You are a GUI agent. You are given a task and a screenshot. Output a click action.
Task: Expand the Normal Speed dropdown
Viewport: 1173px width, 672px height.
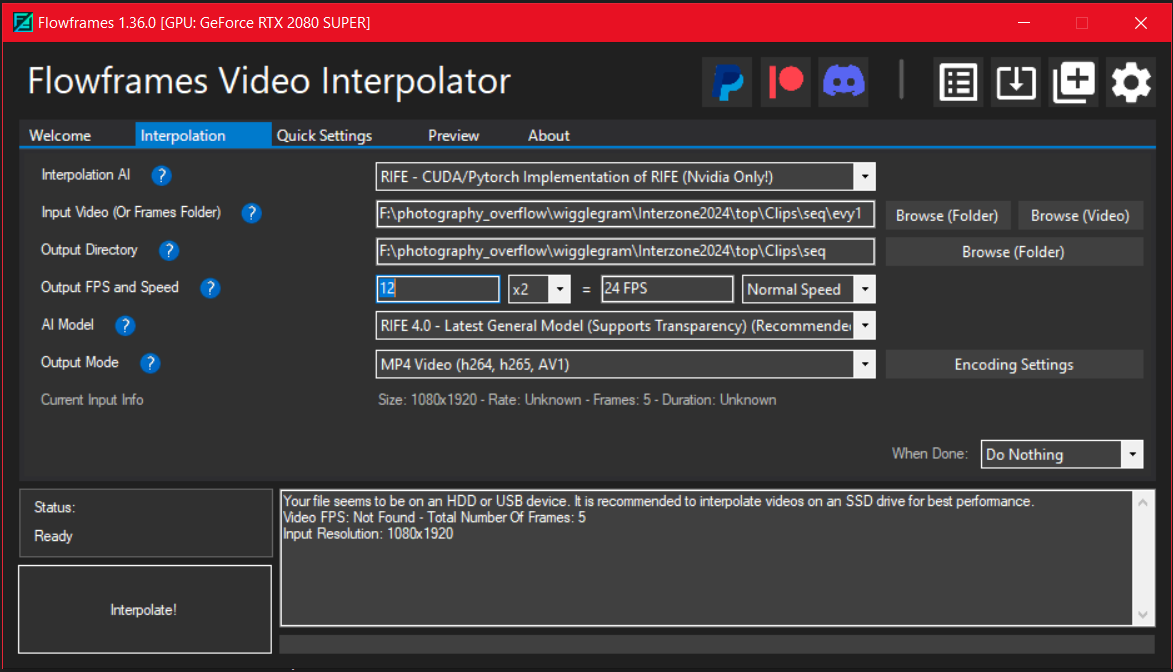click(865, 289)
